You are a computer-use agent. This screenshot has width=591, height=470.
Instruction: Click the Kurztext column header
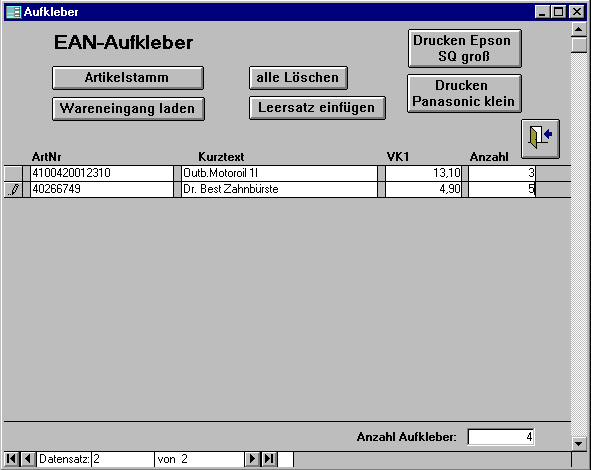click(x=221, y=157)
